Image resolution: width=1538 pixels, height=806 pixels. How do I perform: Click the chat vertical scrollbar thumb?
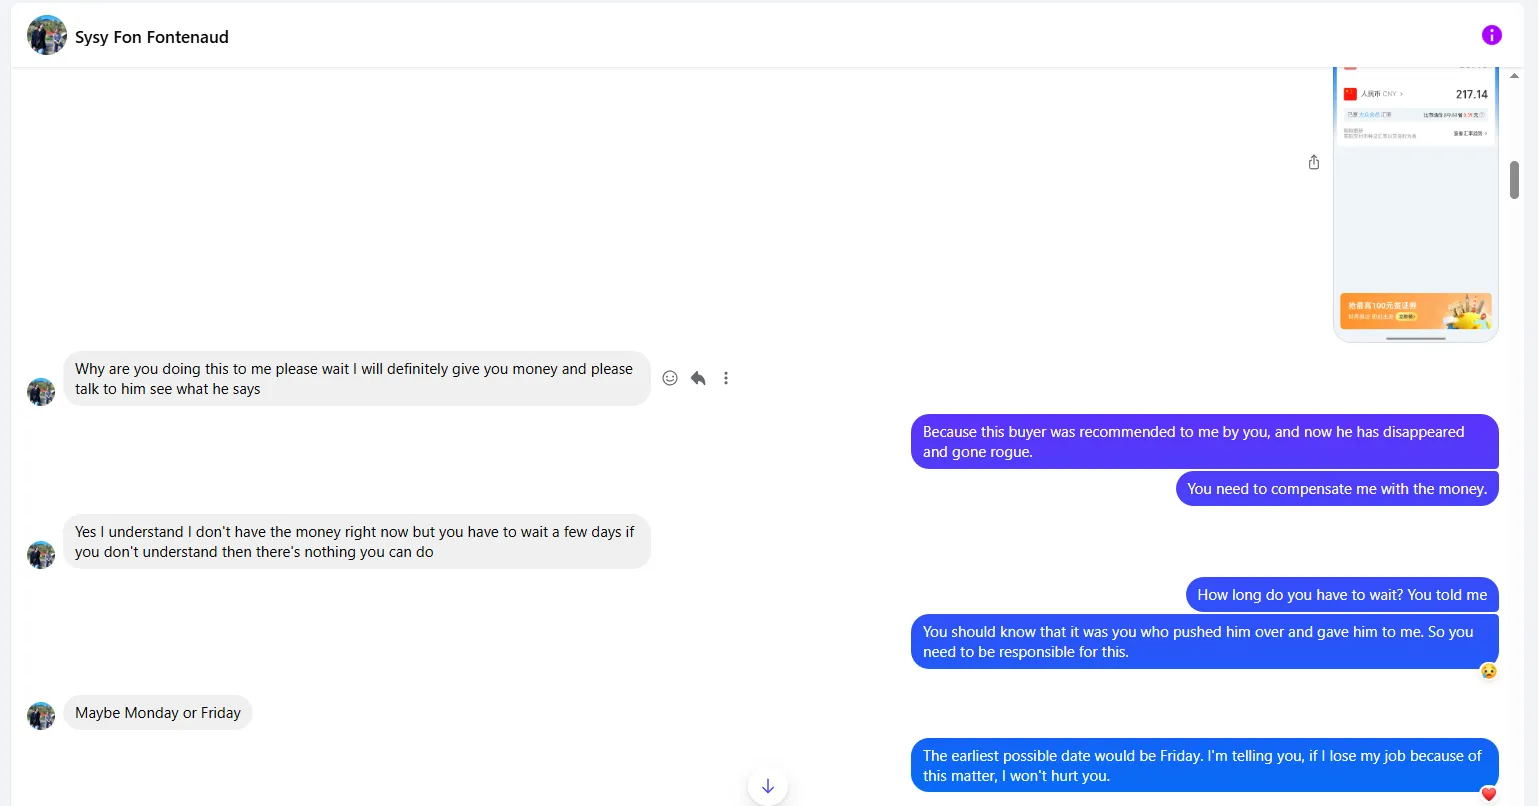coord(1514,180)
